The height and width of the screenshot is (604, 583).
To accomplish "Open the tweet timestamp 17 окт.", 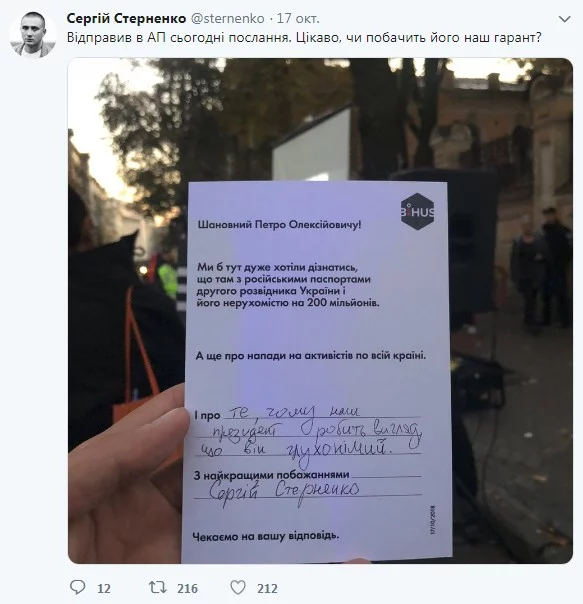I will [x=298, y=18].
